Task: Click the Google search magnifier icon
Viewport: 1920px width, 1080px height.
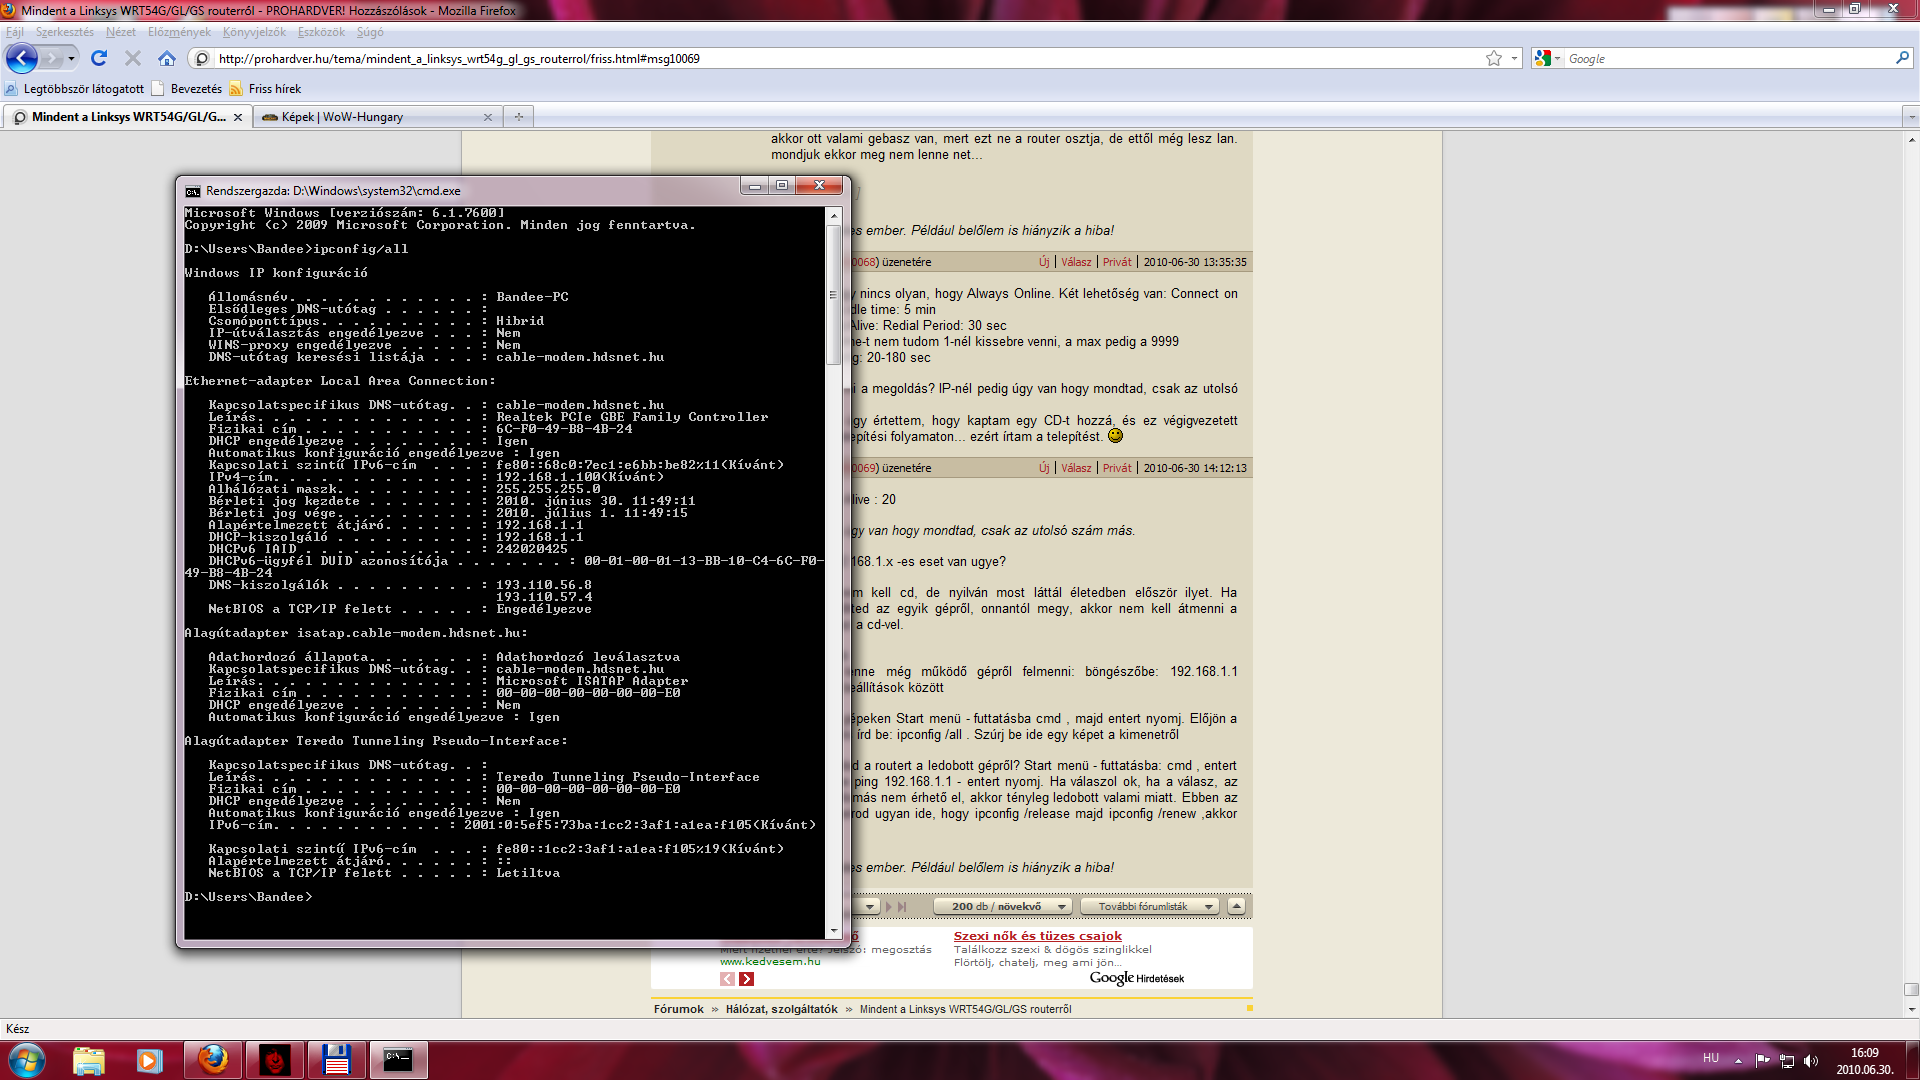Action: pyautogui.click(x=1902, y=59)
